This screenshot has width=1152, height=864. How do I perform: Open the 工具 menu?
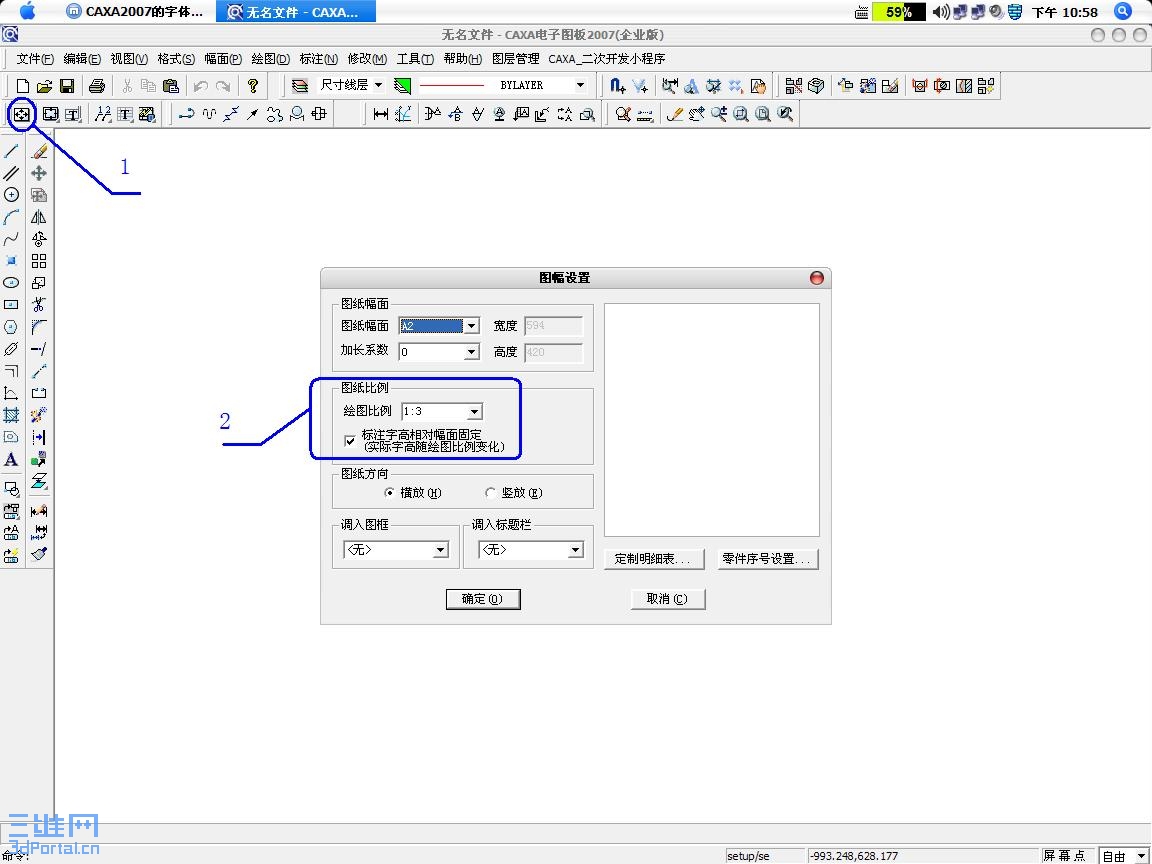415,59
